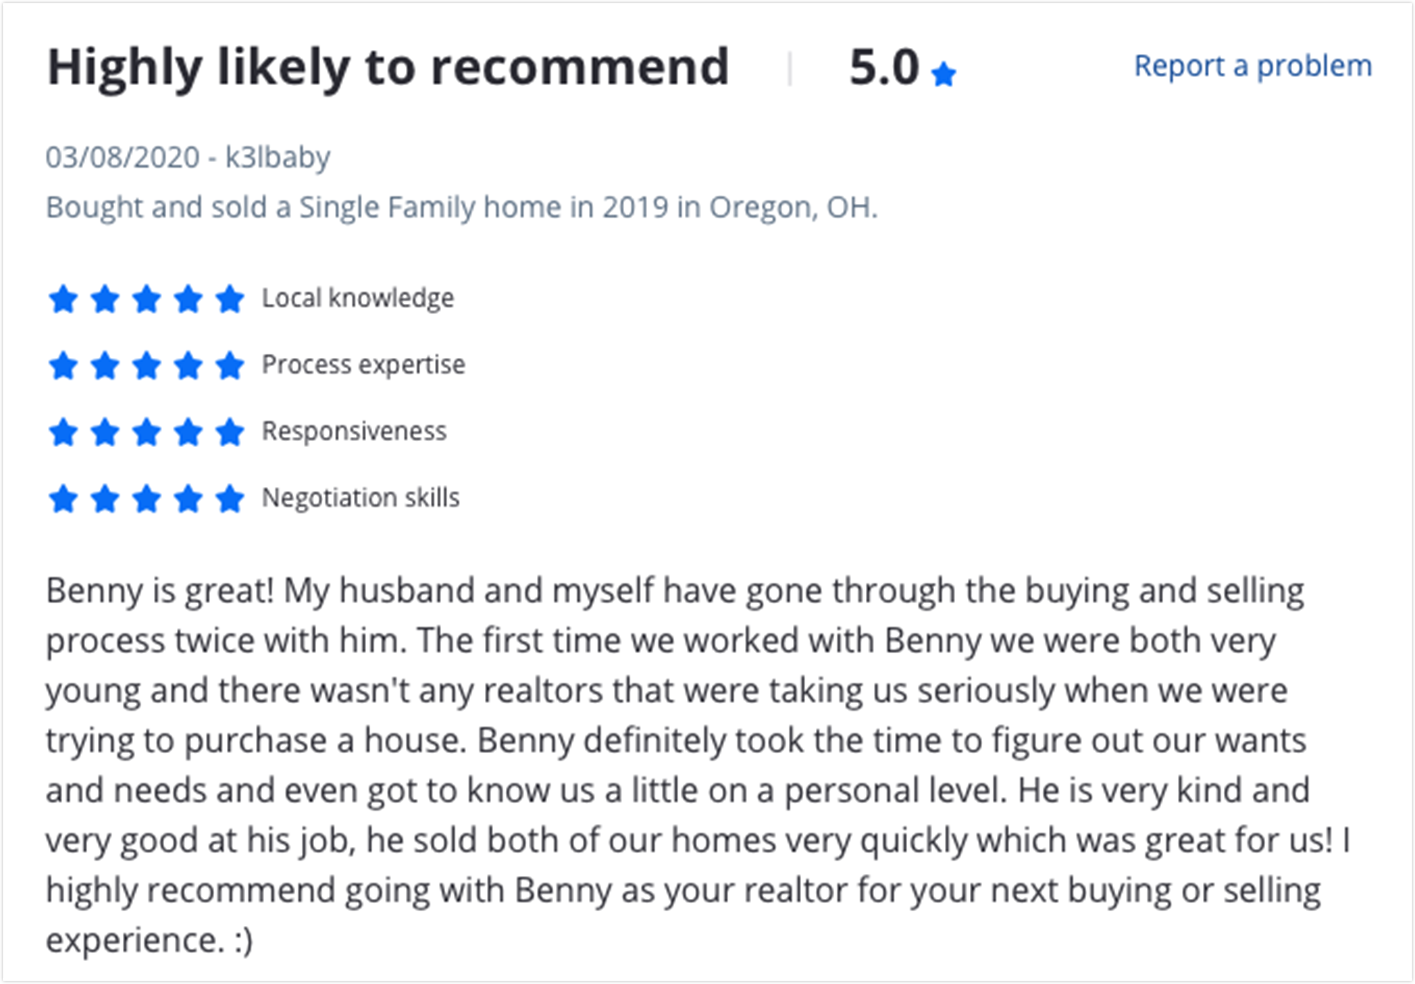Viewport: 1415px width, 984px height.
Task: Click the fifth star of Responsiveness
Action: click(230, 432)
